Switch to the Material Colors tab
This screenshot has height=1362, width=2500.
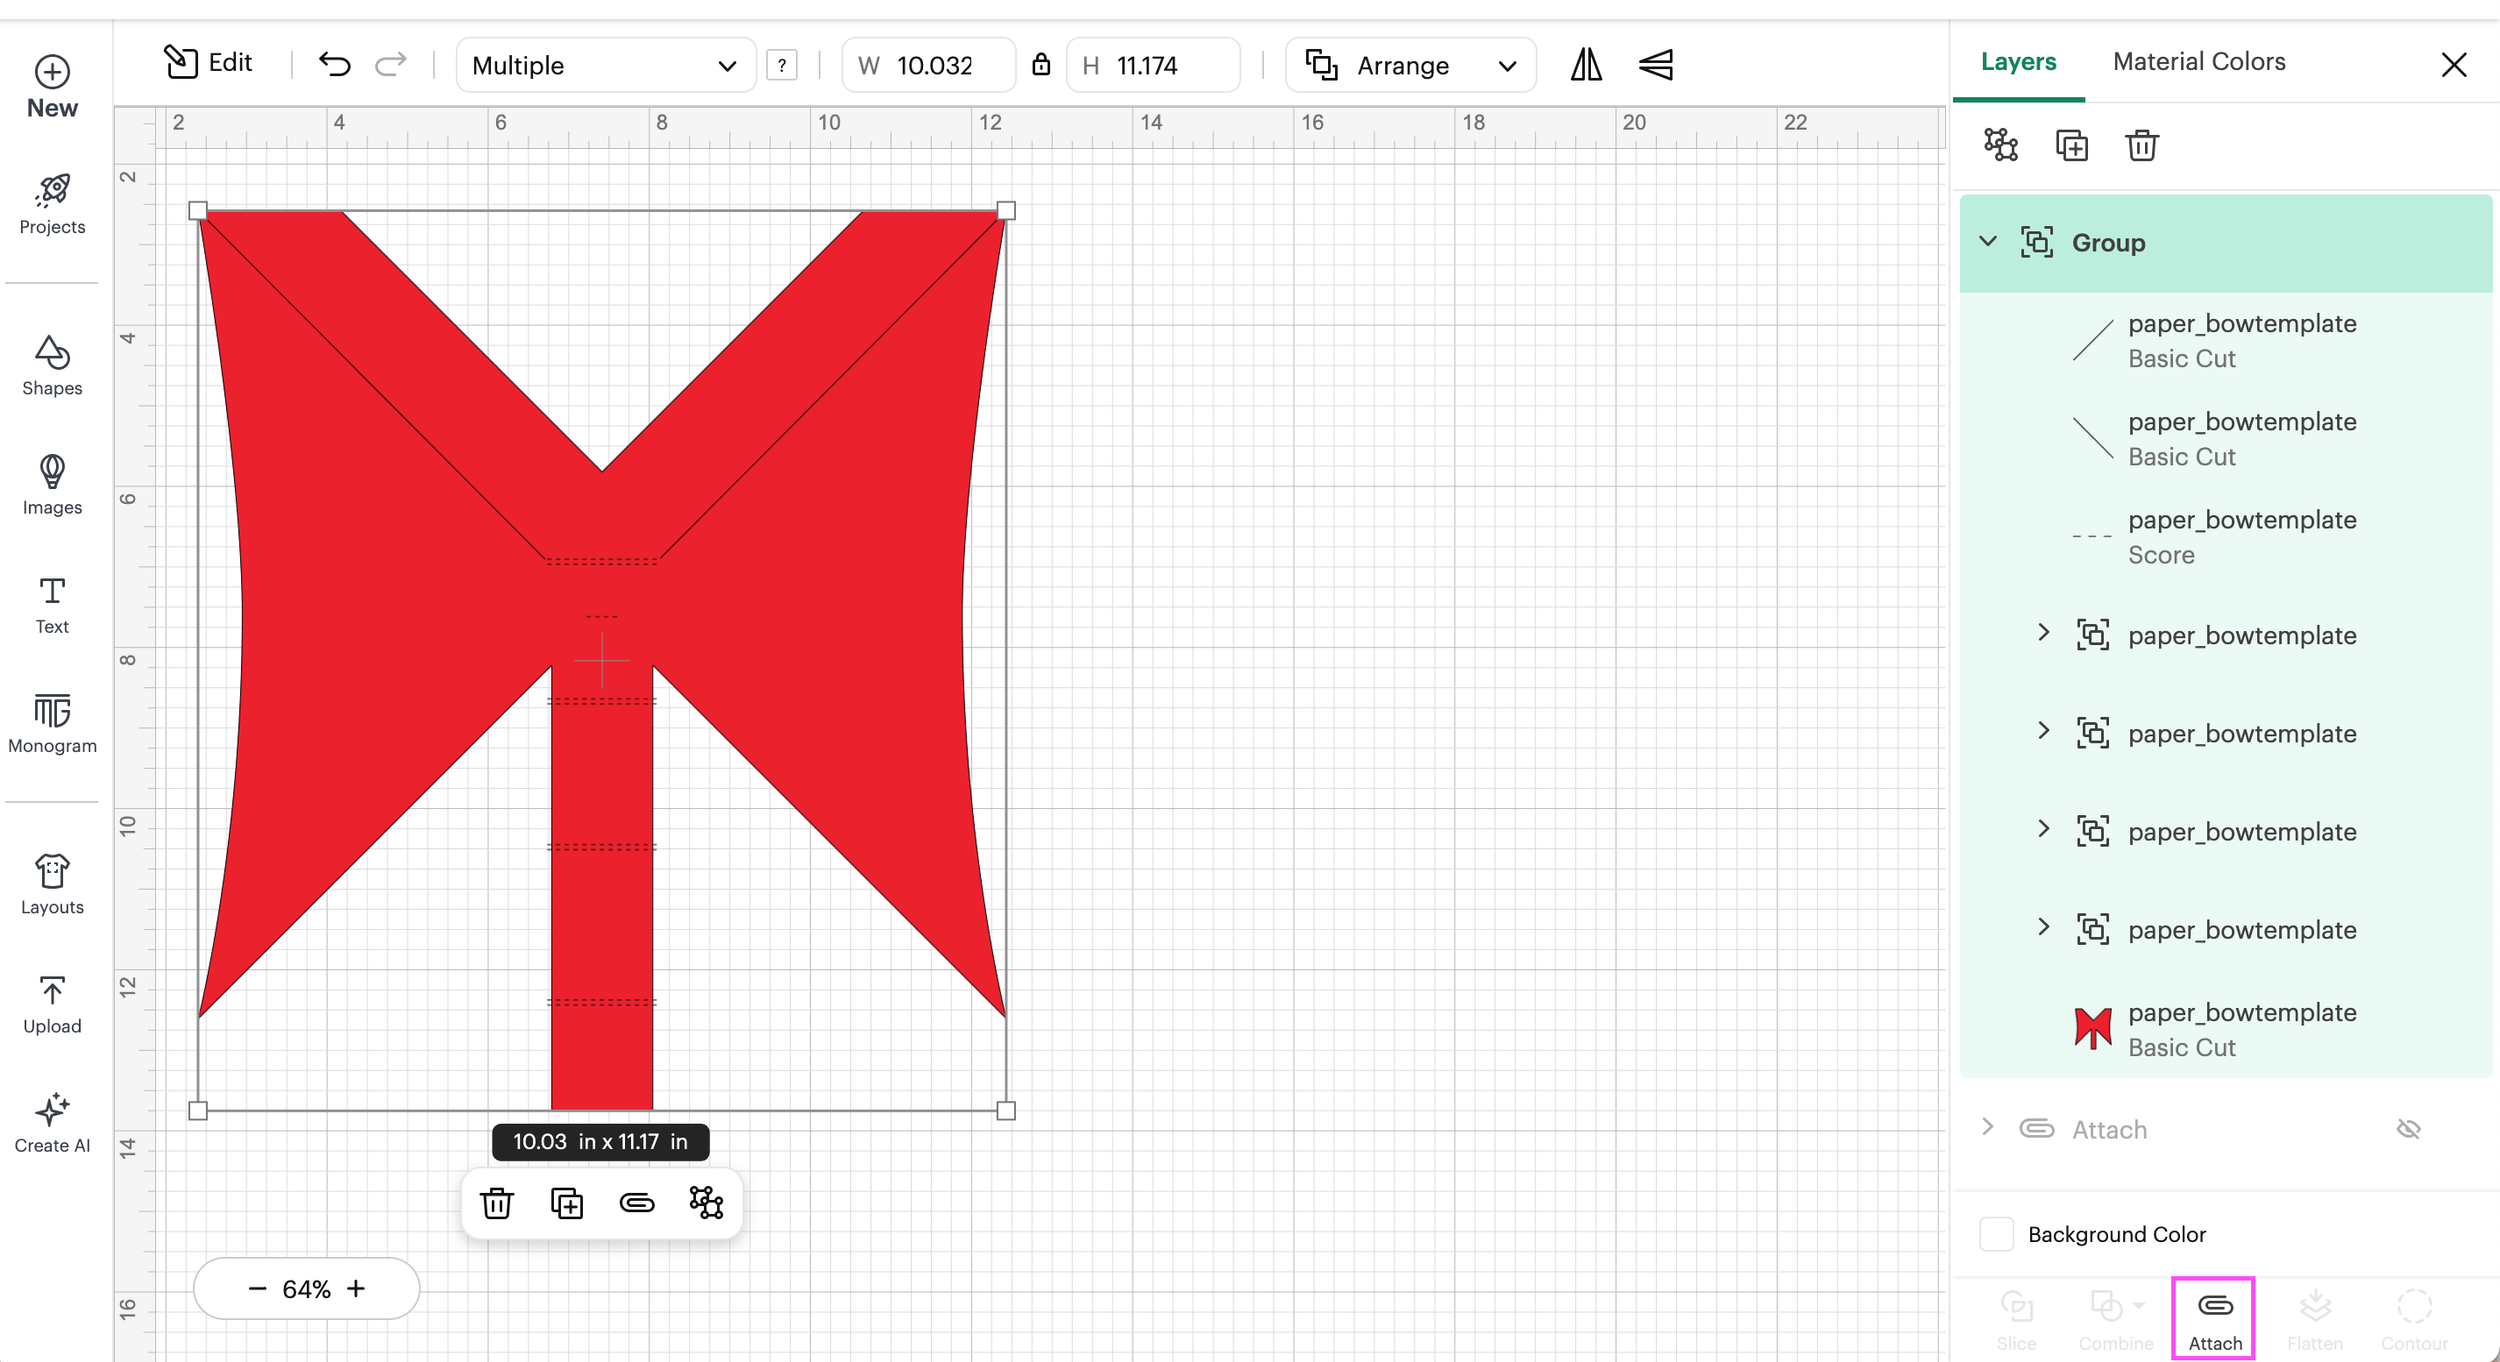(x=2199, y=62)
